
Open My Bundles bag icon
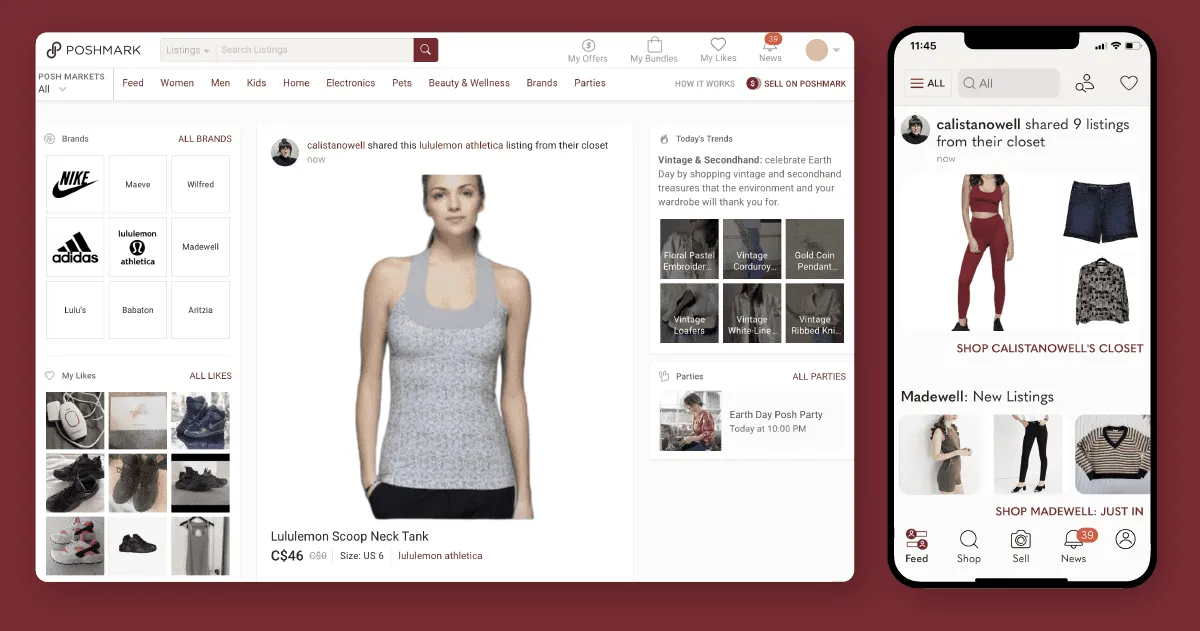tap(654, 45)
